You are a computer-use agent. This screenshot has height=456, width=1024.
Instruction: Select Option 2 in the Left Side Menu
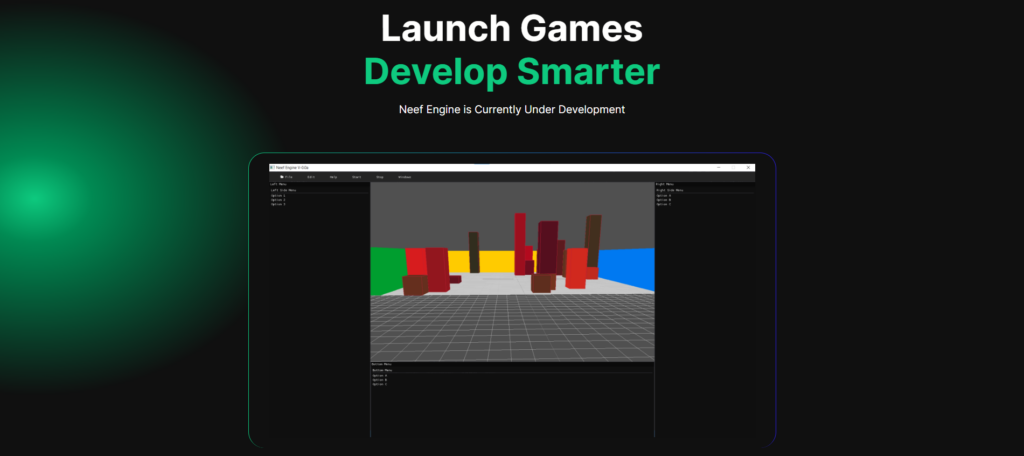pyautogui.click(x=278, y=200)
